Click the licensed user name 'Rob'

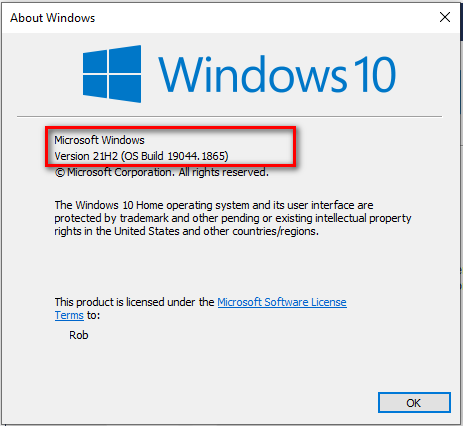pos(79,335)
